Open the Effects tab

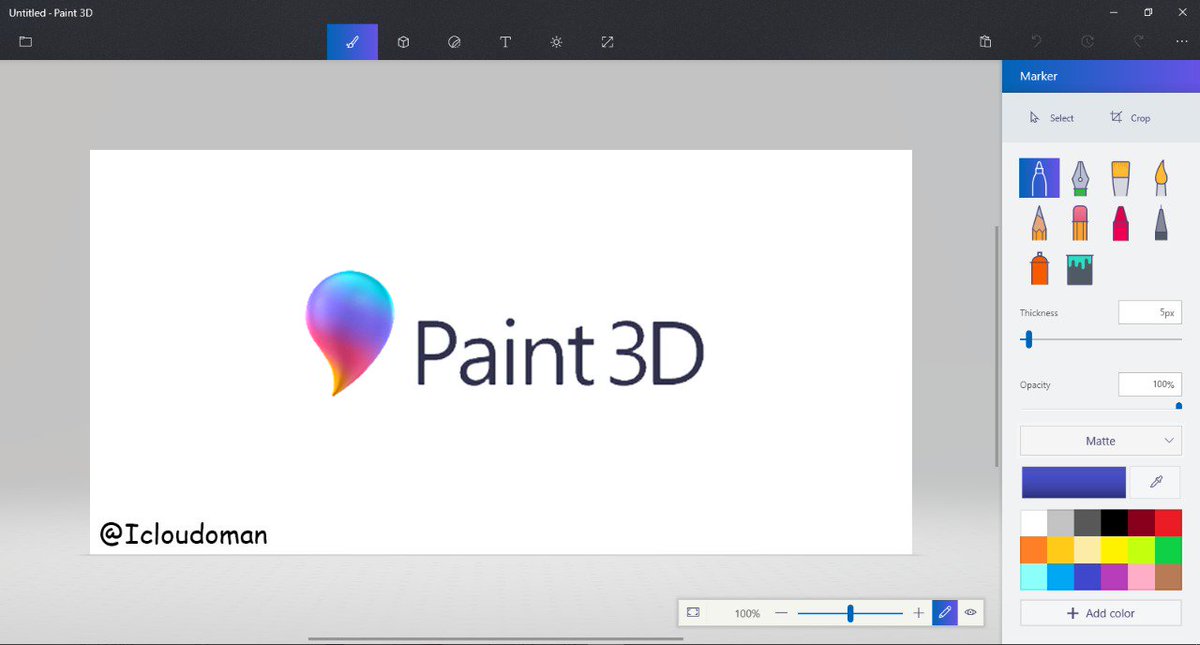(x=556, y=42)
